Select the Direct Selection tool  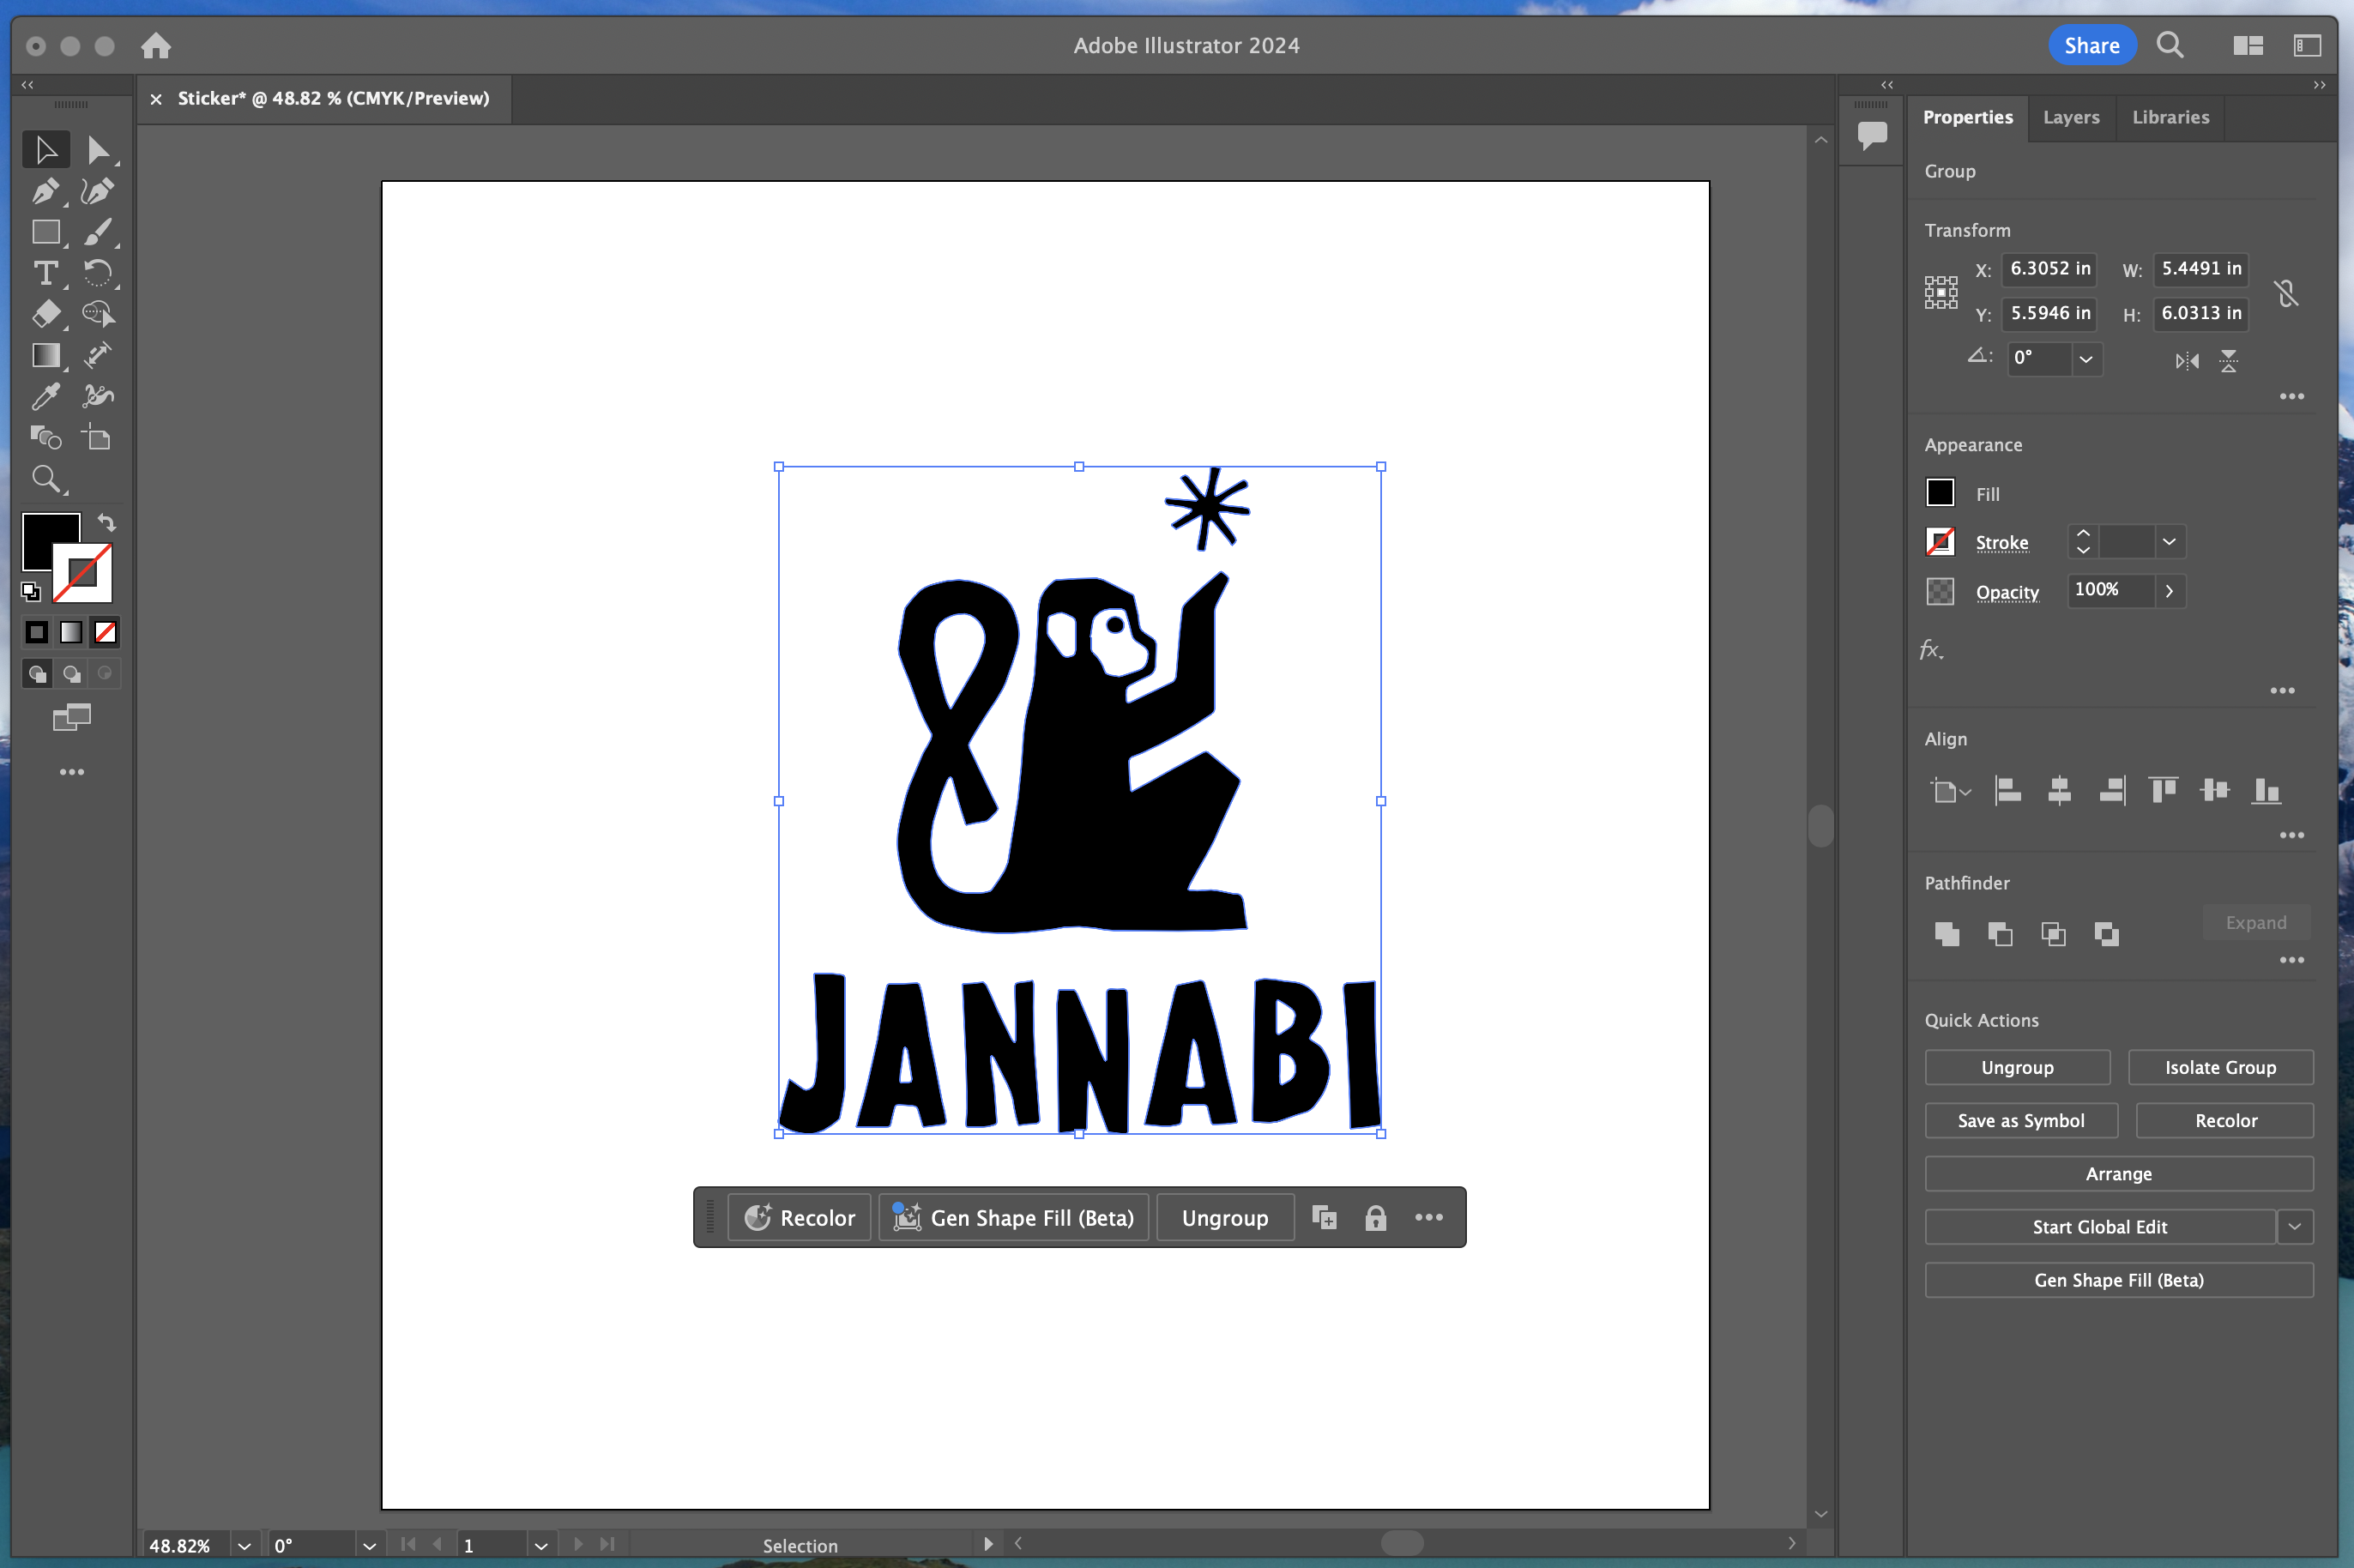(x=97, y=150)
